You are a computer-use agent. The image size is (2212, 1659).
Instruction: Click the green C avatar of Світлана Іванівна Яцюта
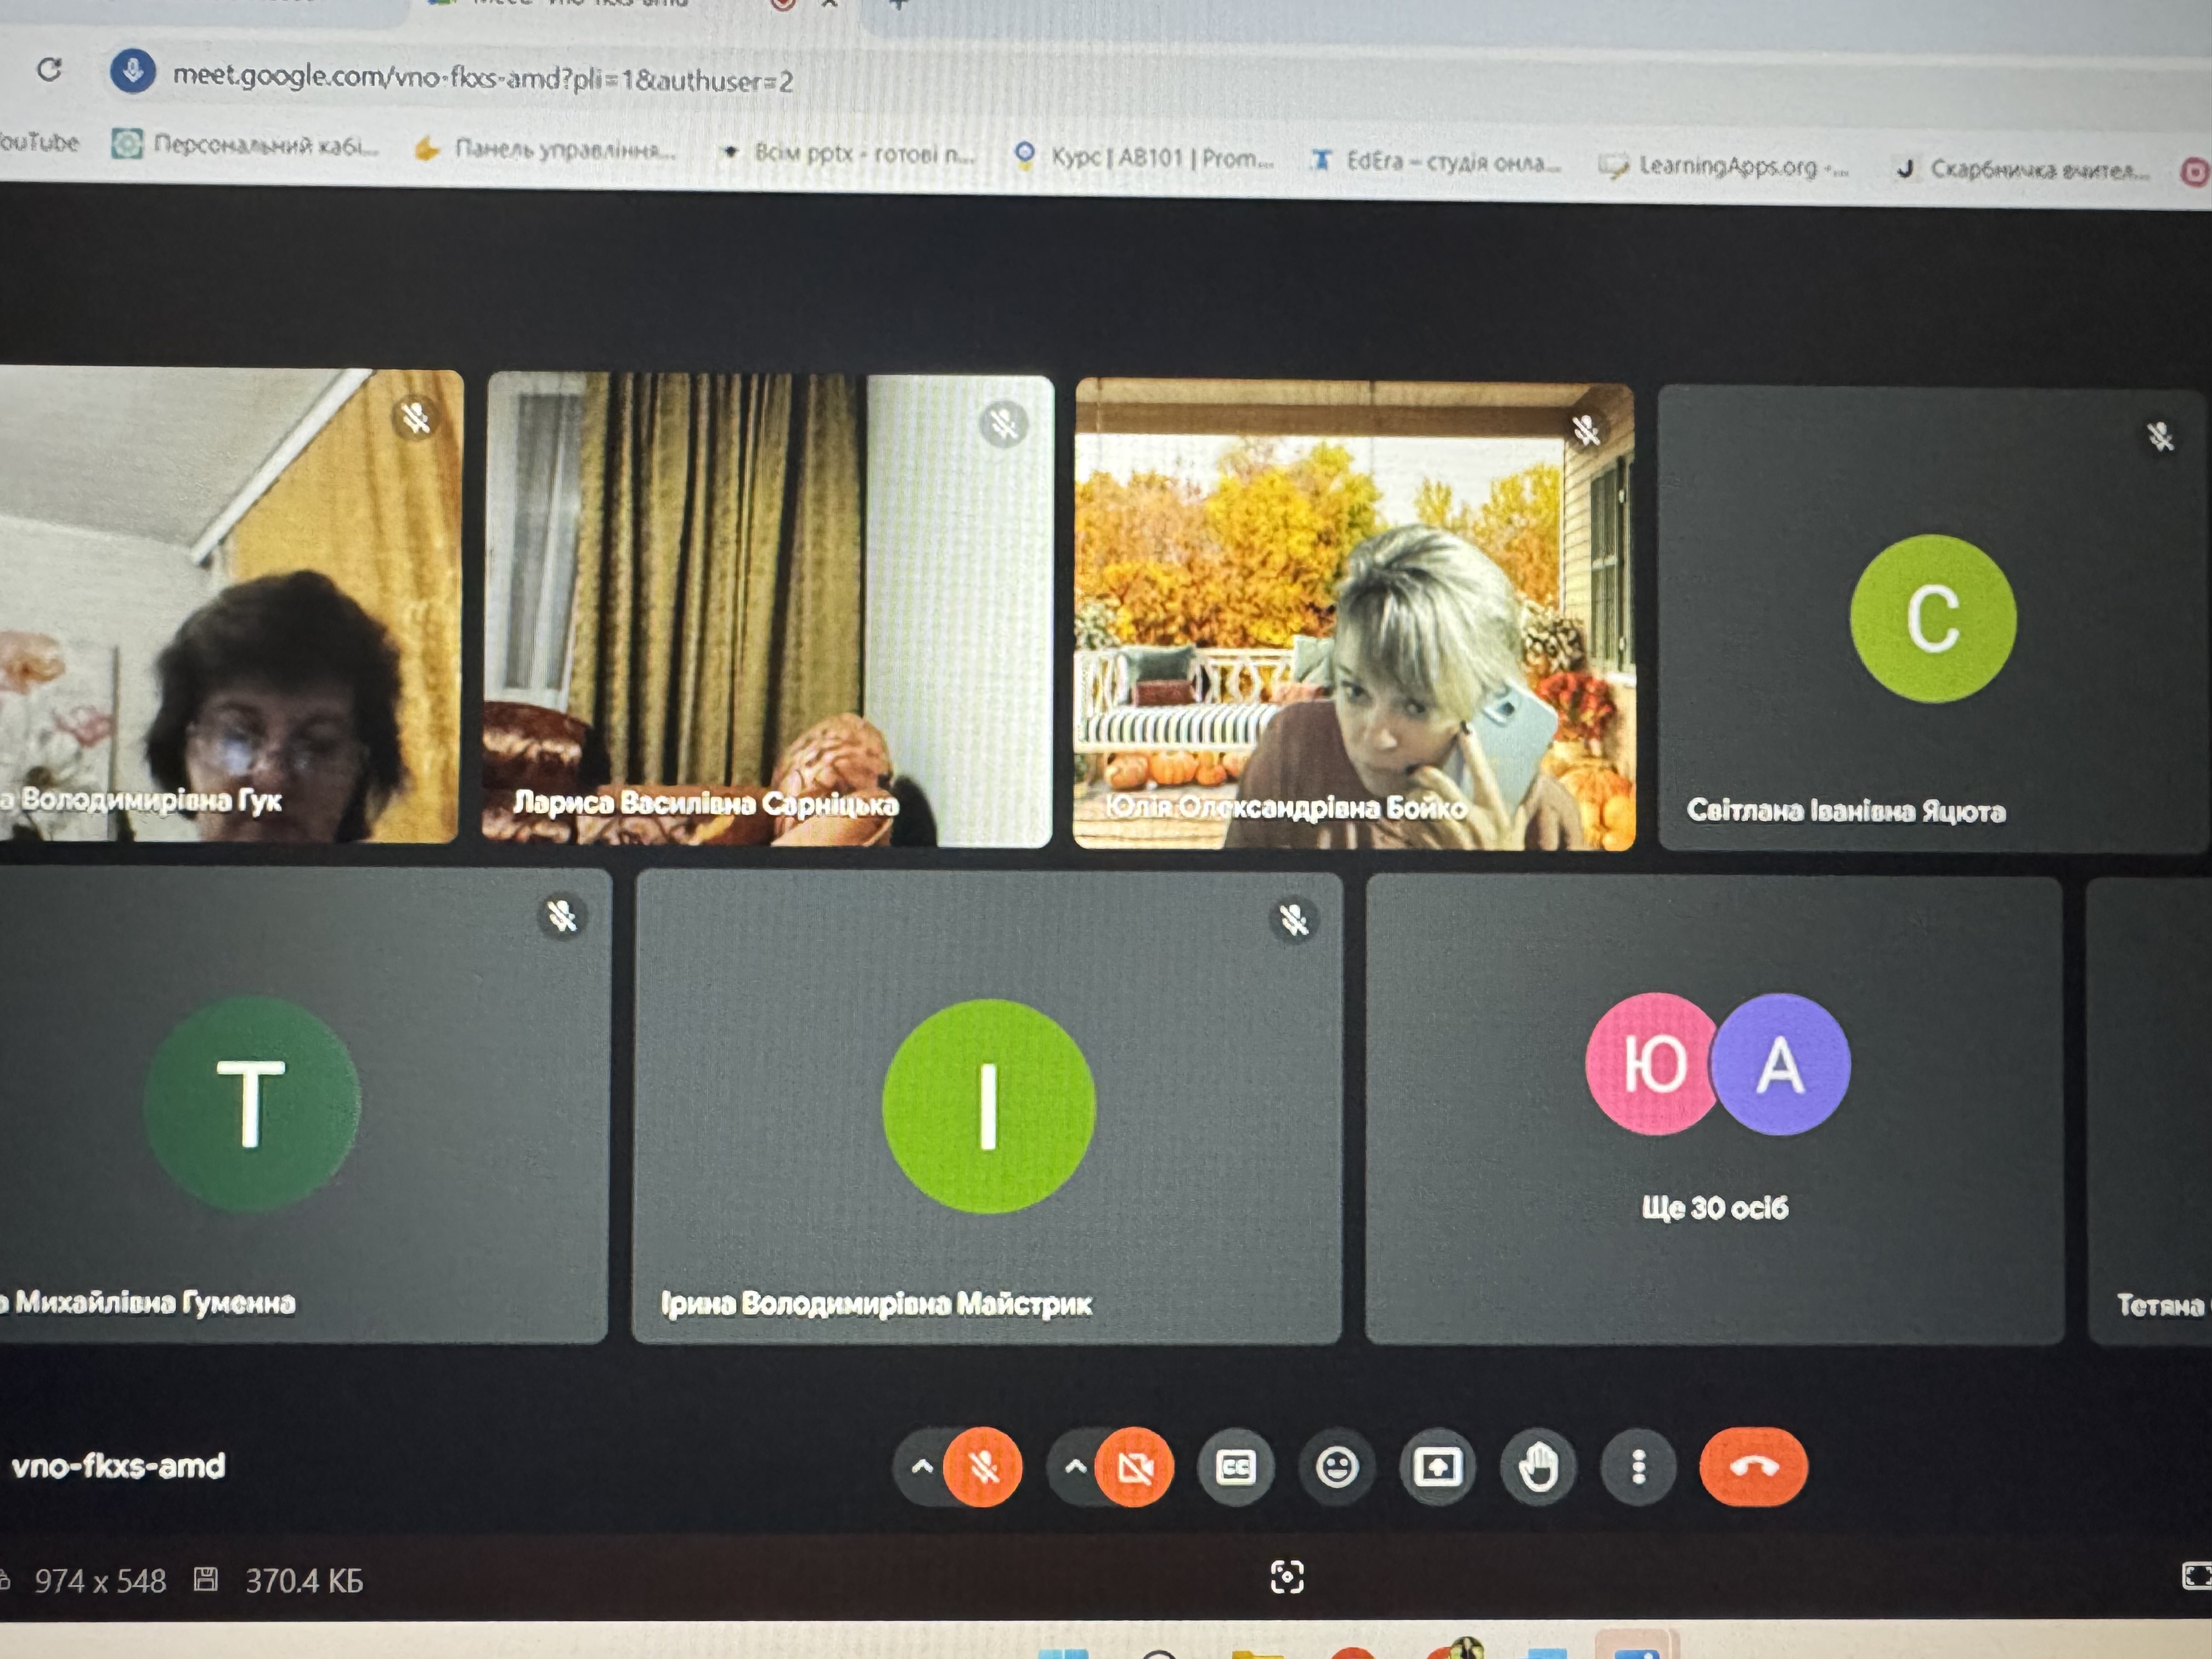click(1933, 618)
